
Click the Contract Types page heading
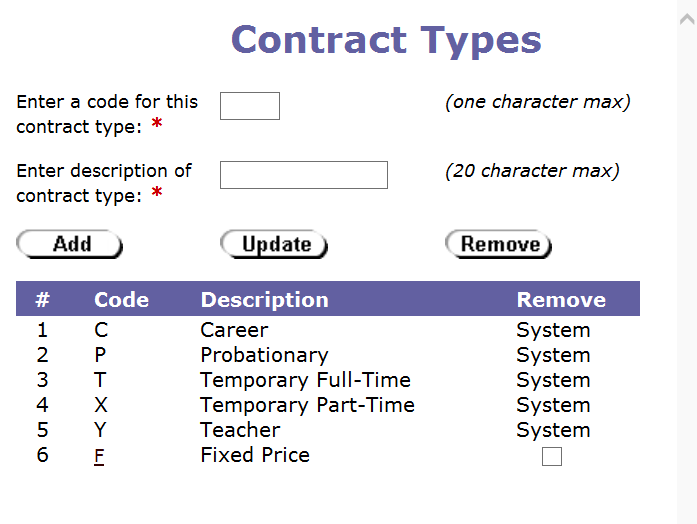pos(386,40)
